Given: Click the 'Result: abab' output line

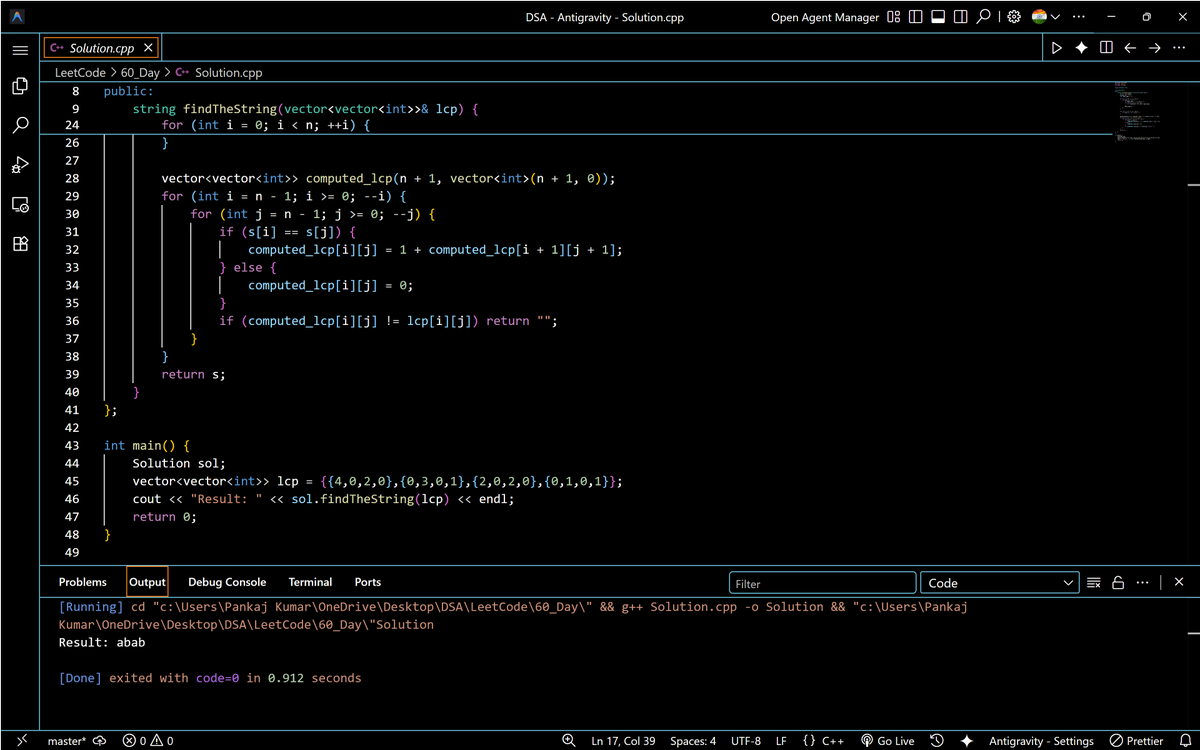Looking at the screenshot, I should click(102, 642).
